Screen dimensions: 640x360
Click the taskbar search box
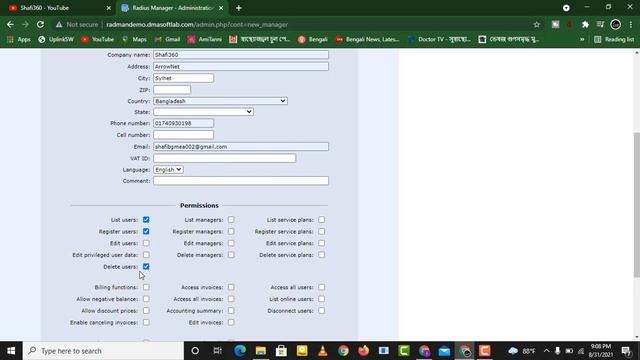[103, 351]
